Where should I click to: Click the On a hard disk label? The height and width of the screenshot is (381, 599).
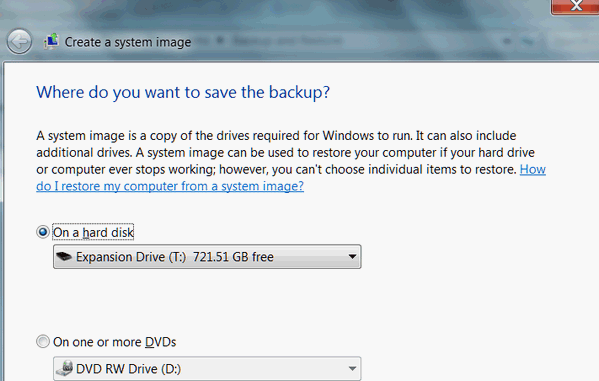click(x=93, y=232)
